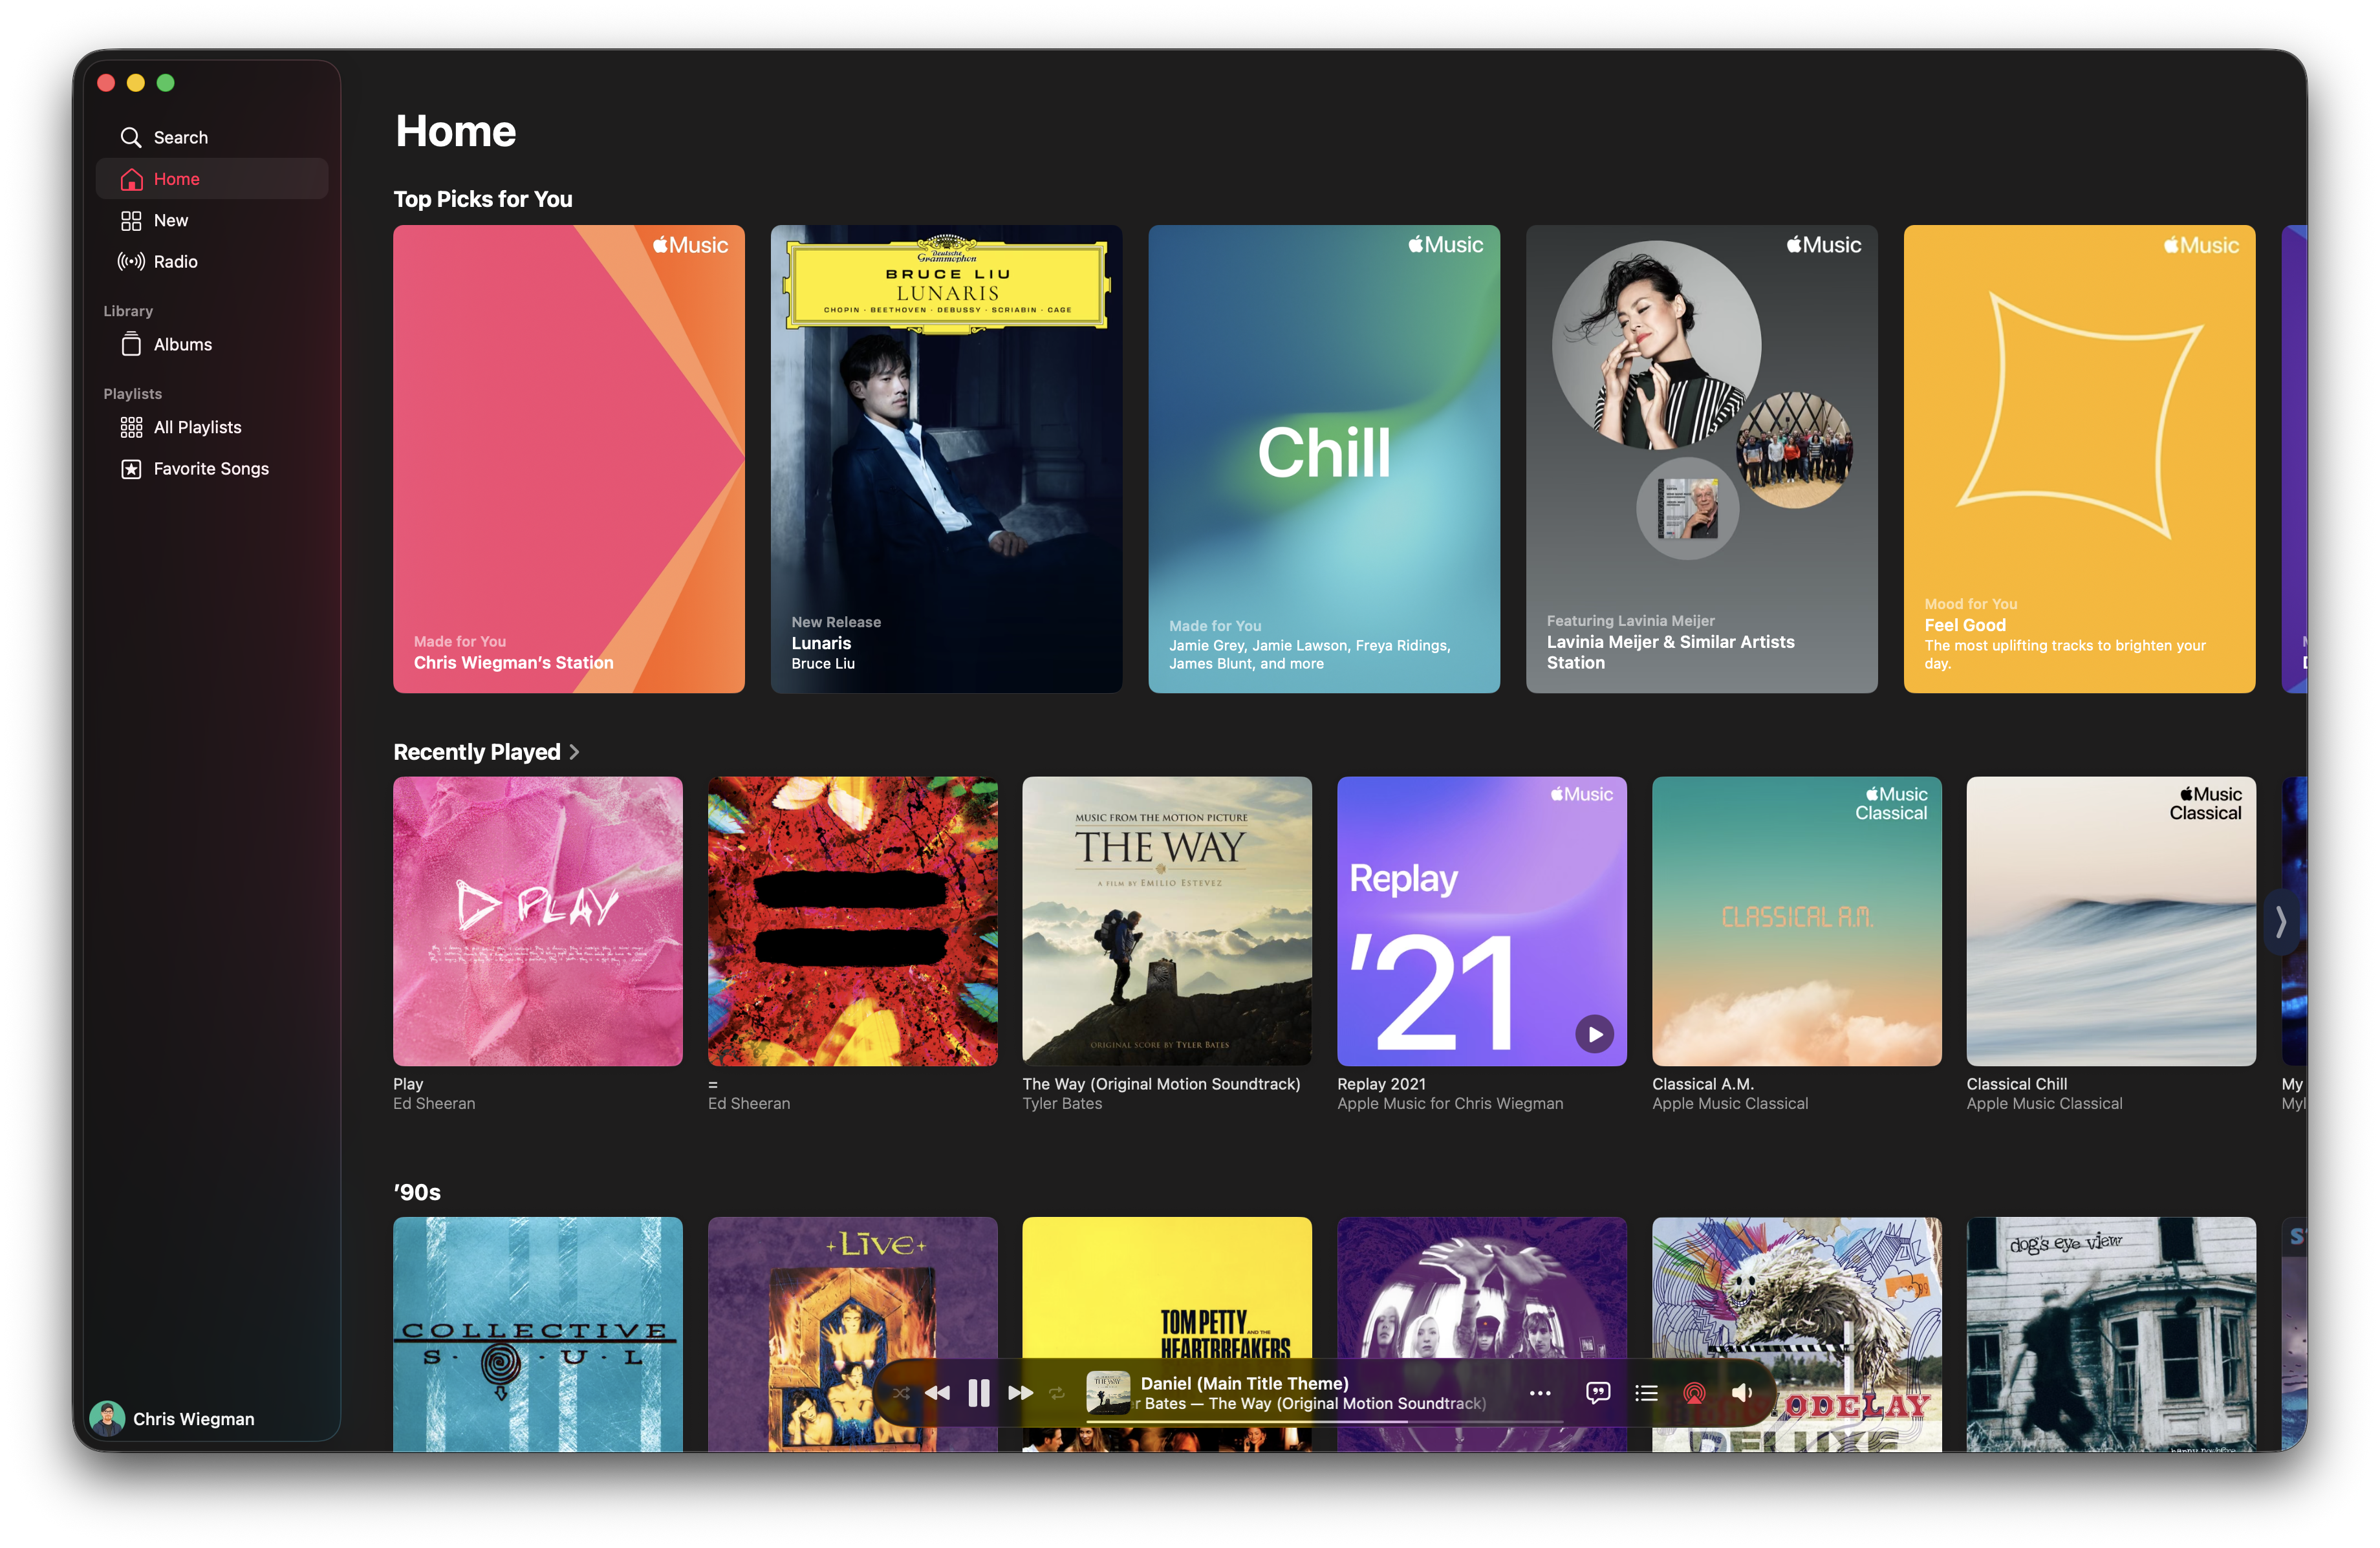
Task: Click Apple Music for Chris Wiegman link
Action: (x=1449, y=1103)
